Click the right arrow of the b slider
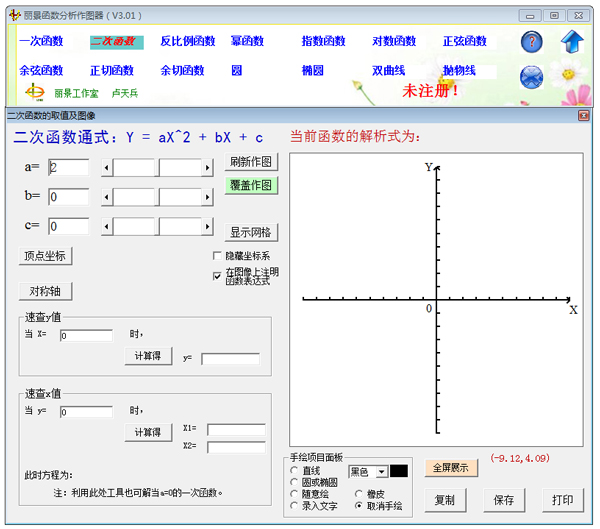Screen dimensions: 600x529 207,197
